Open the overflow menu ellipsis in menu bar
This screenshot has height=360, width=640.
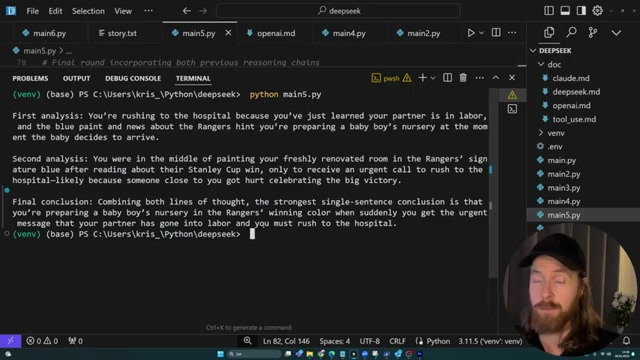point(149,11)
